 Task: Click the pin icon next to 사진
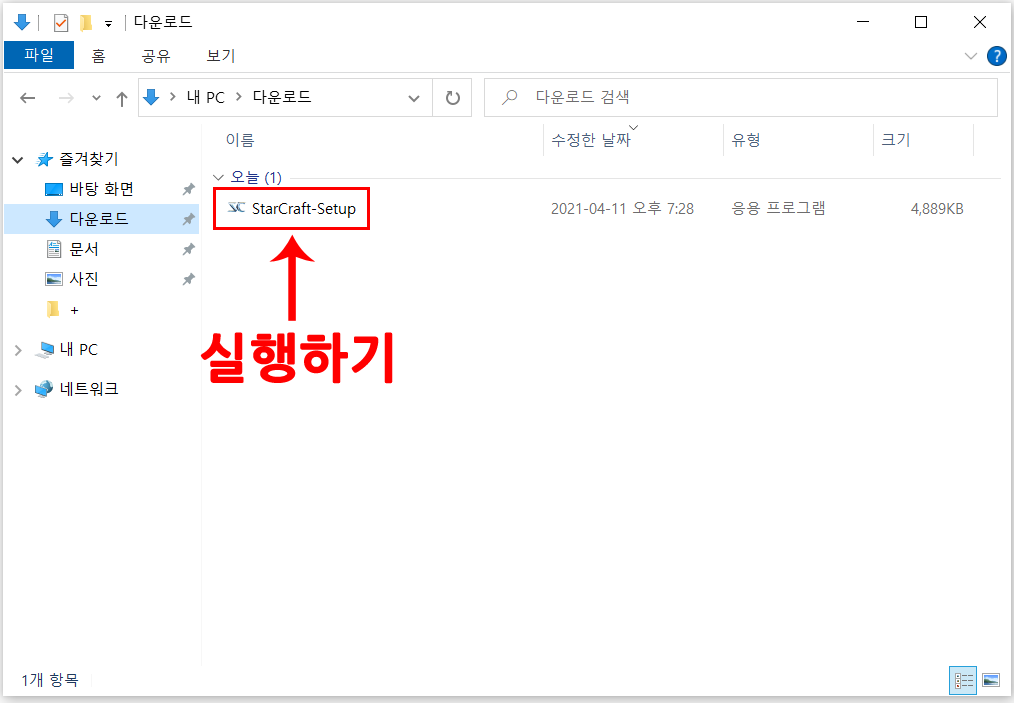(188, 279)
